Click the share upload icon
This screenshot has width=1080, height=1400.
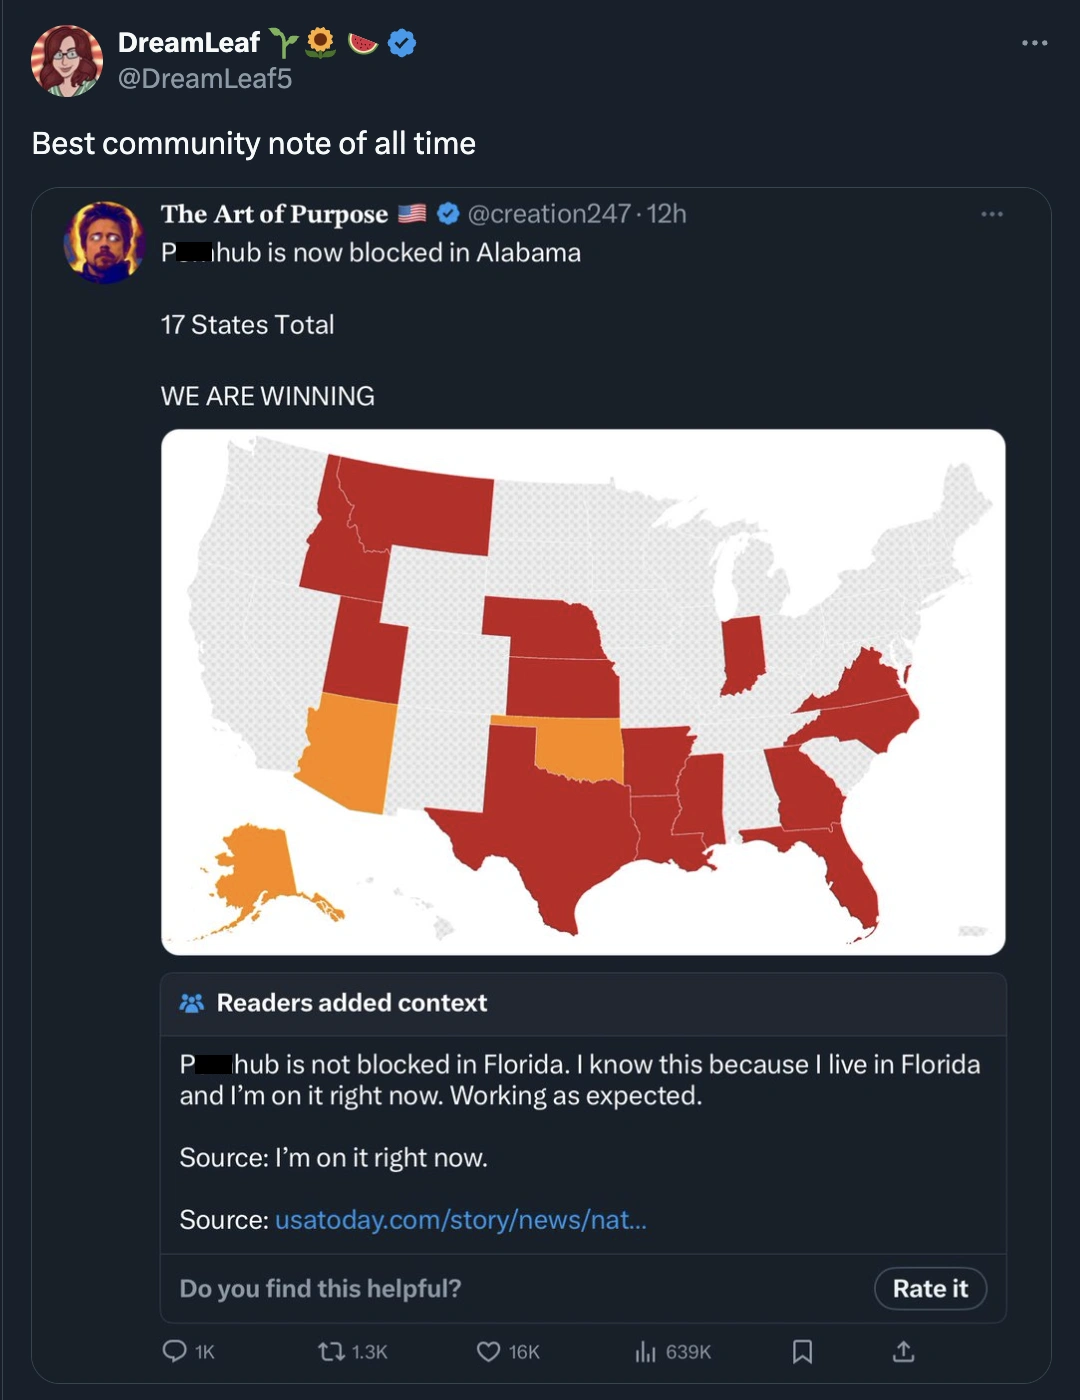pos(903,1352)
